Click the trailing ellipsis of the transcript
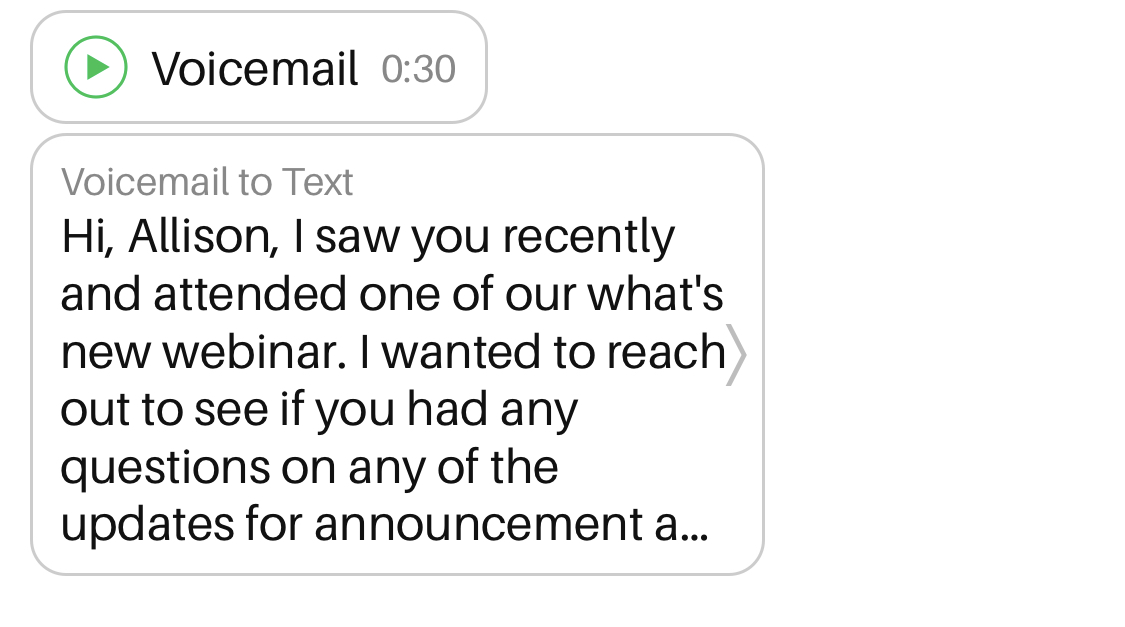Screen dimensions: 1125x627 pos(694,530)
